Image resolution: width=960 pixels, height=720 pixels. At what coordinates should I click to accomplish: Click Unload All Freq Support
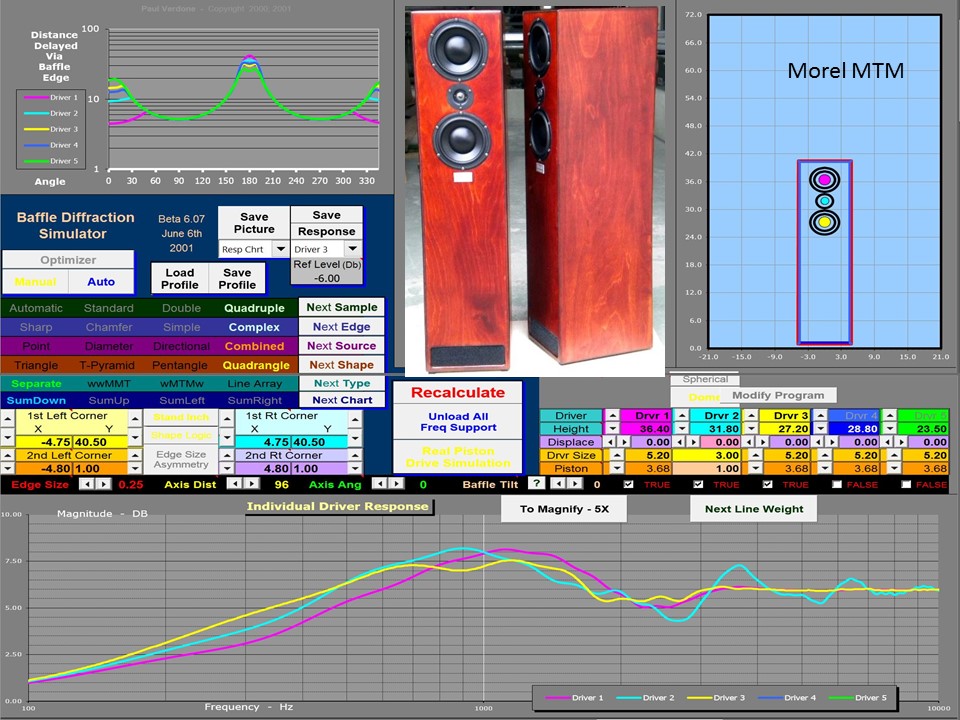pyautogui.click(x=458, y=422)
